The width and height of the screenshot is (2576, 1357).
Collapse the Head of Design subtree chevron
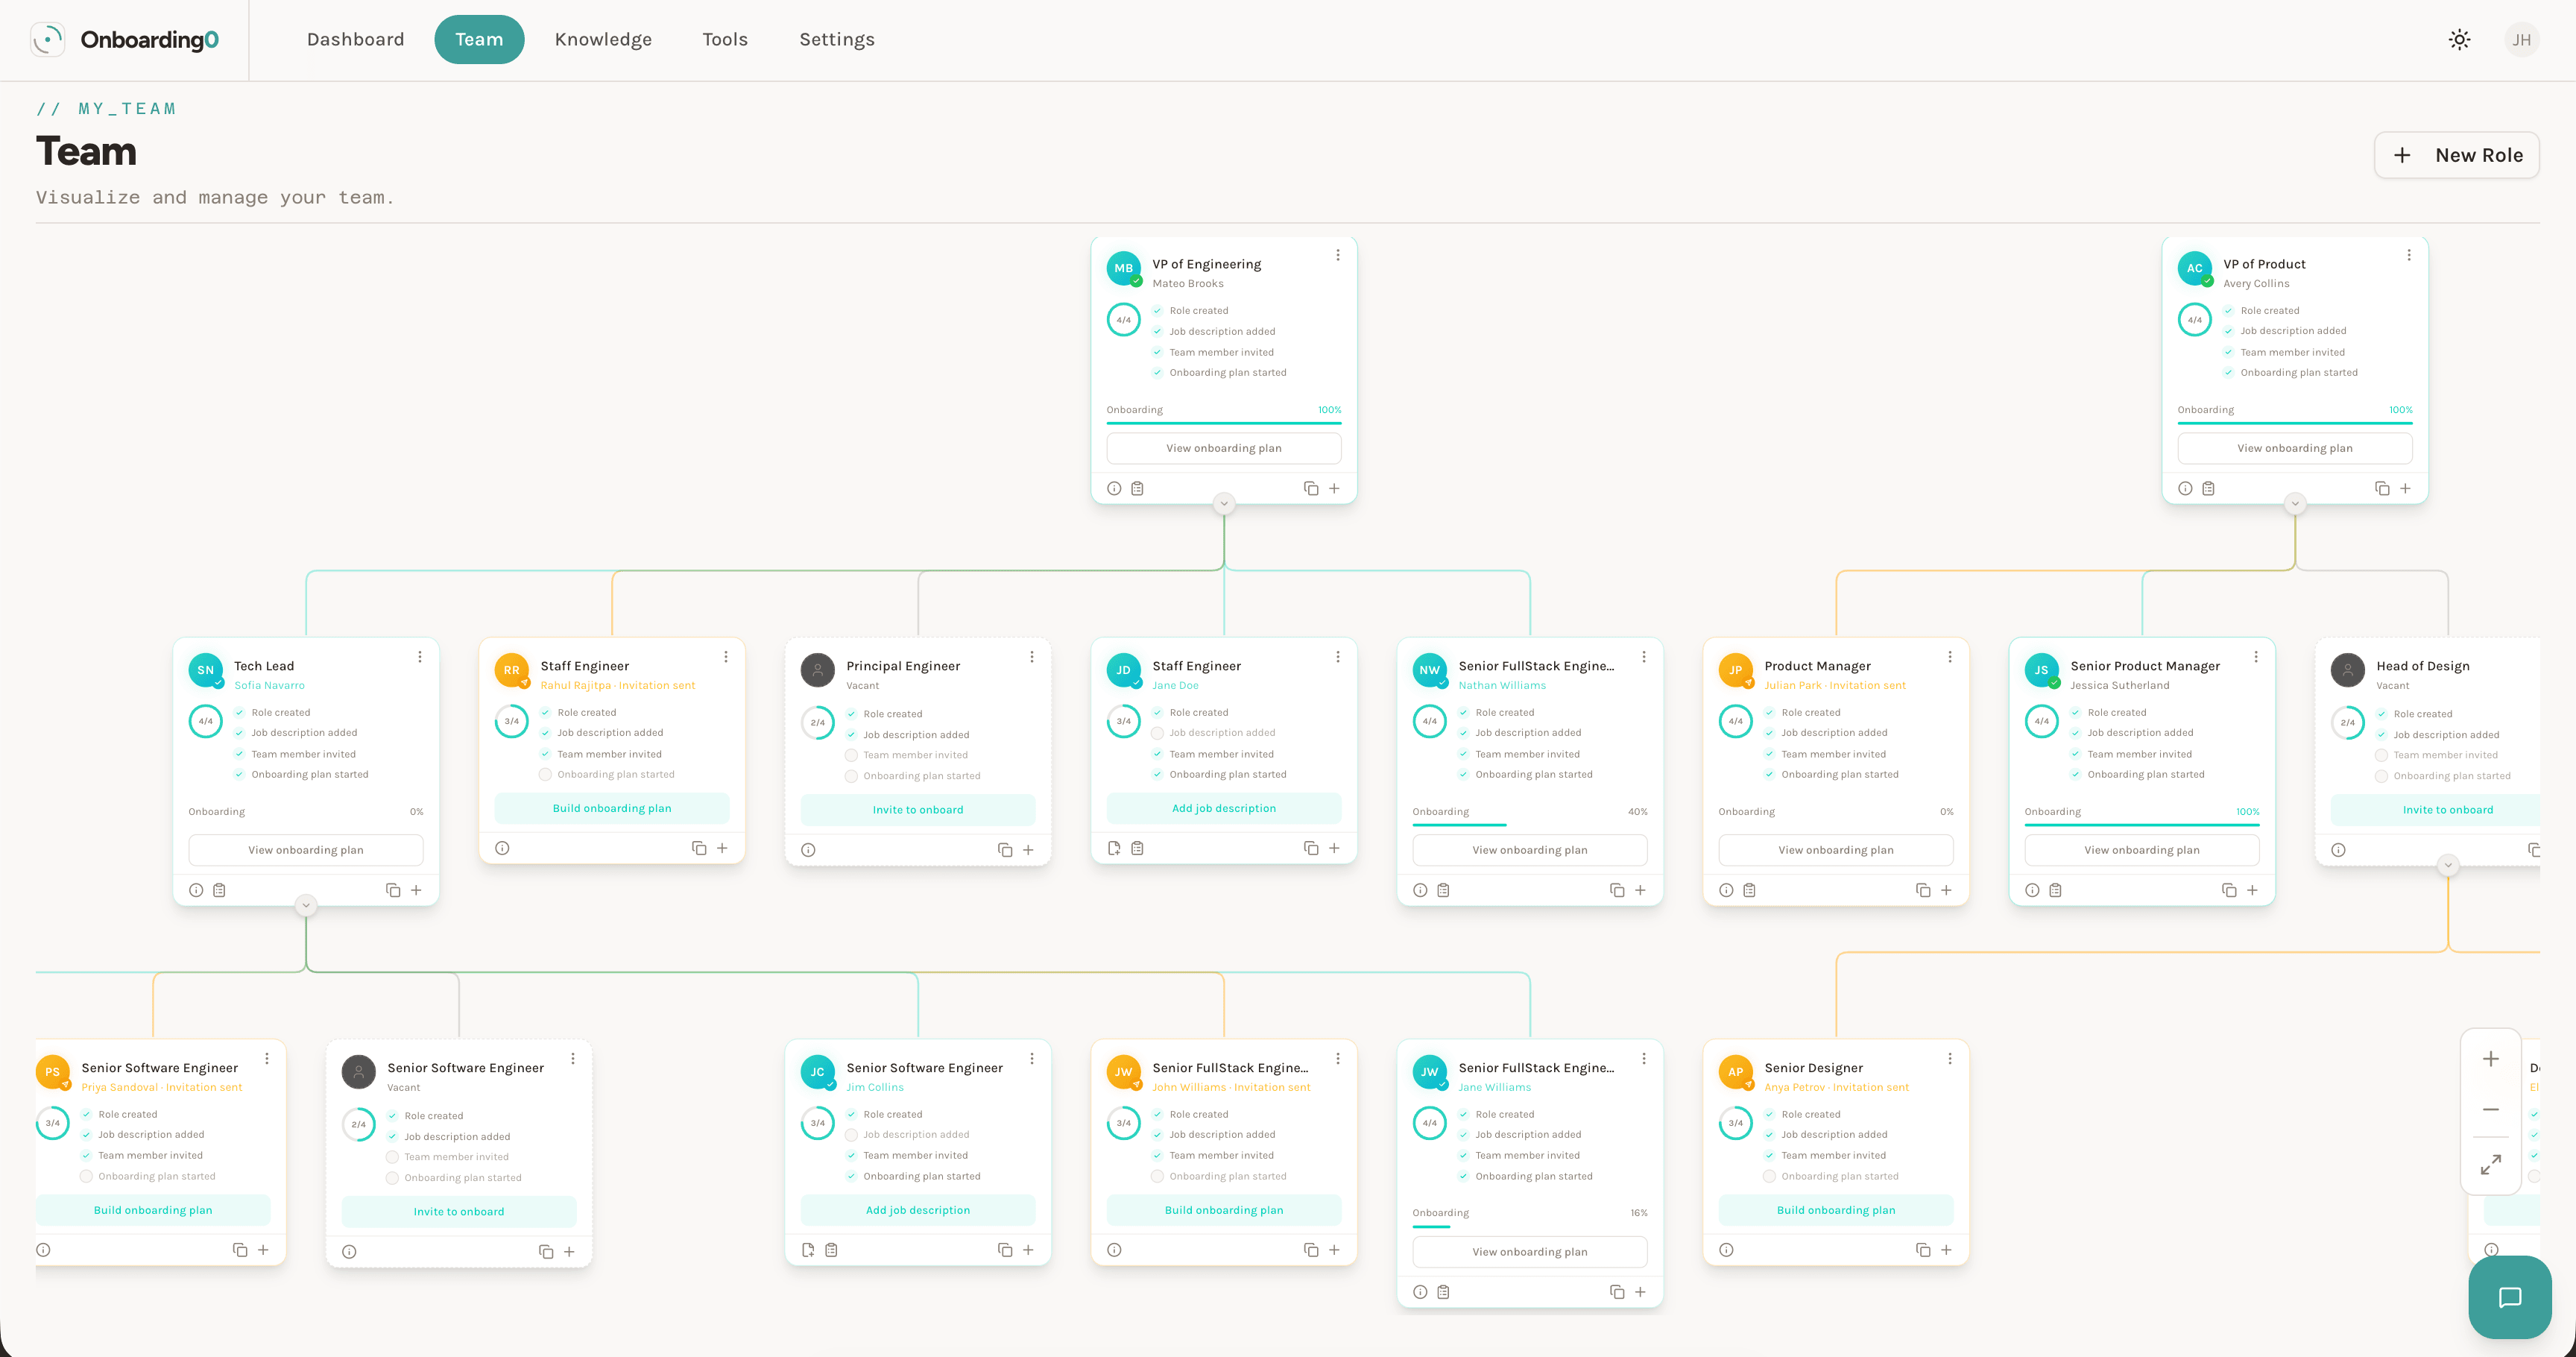click(2448, 866)
